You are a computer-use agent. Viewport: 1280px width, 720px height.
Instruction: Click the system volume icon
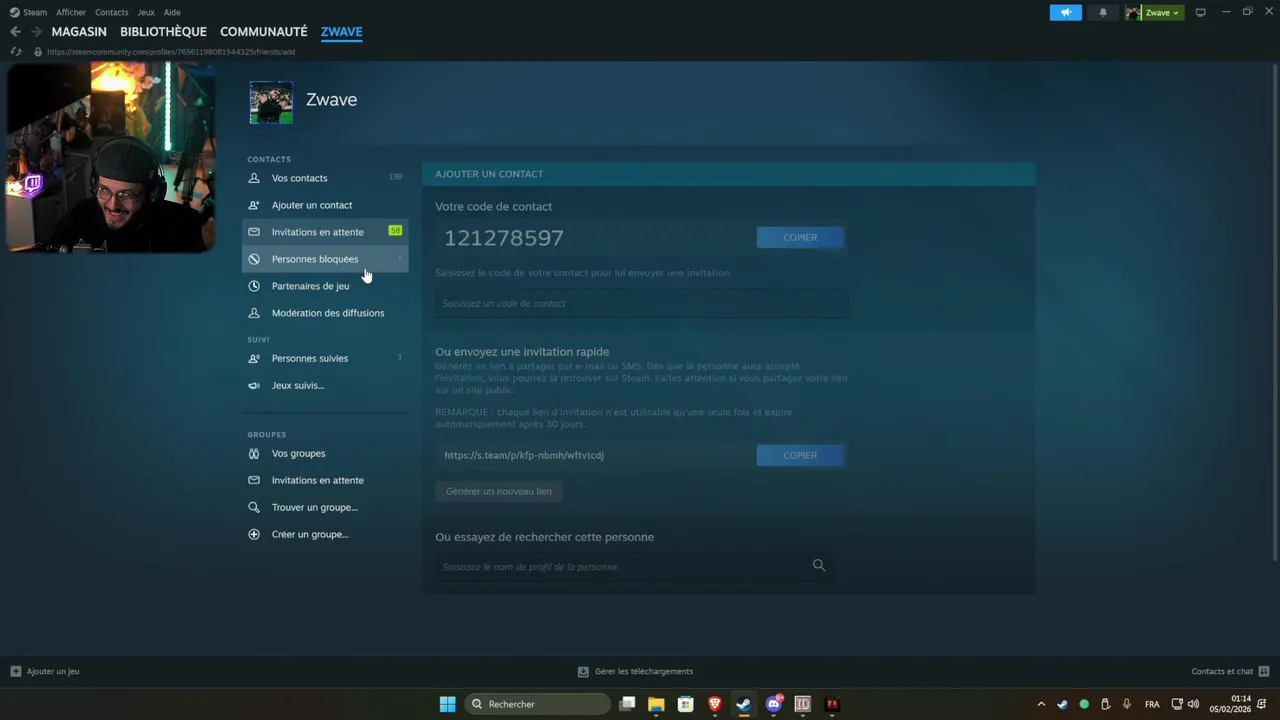tap(1193, 704)
